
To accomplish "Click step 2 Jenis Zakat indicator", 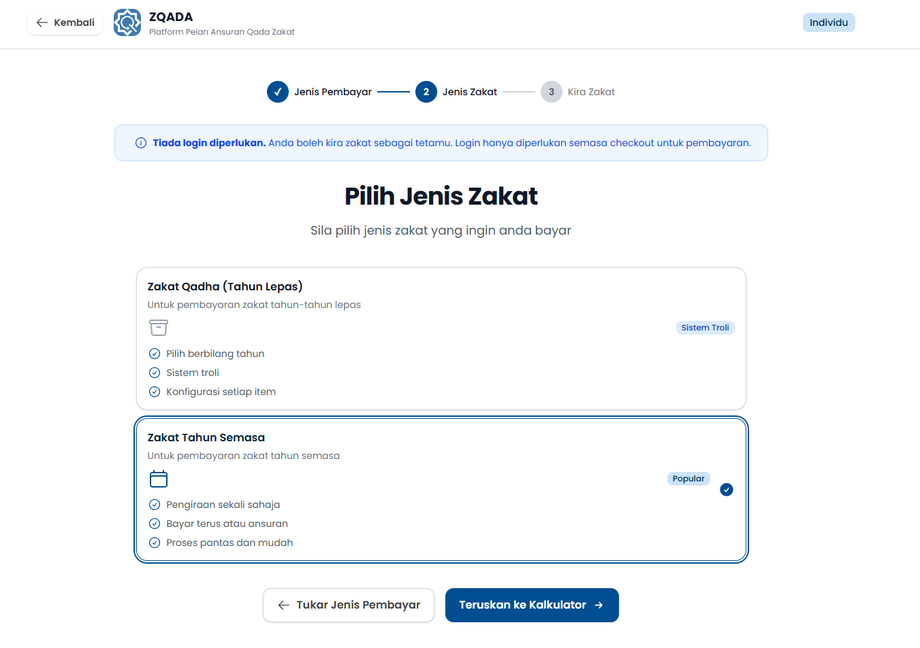I will pos(426,92).
